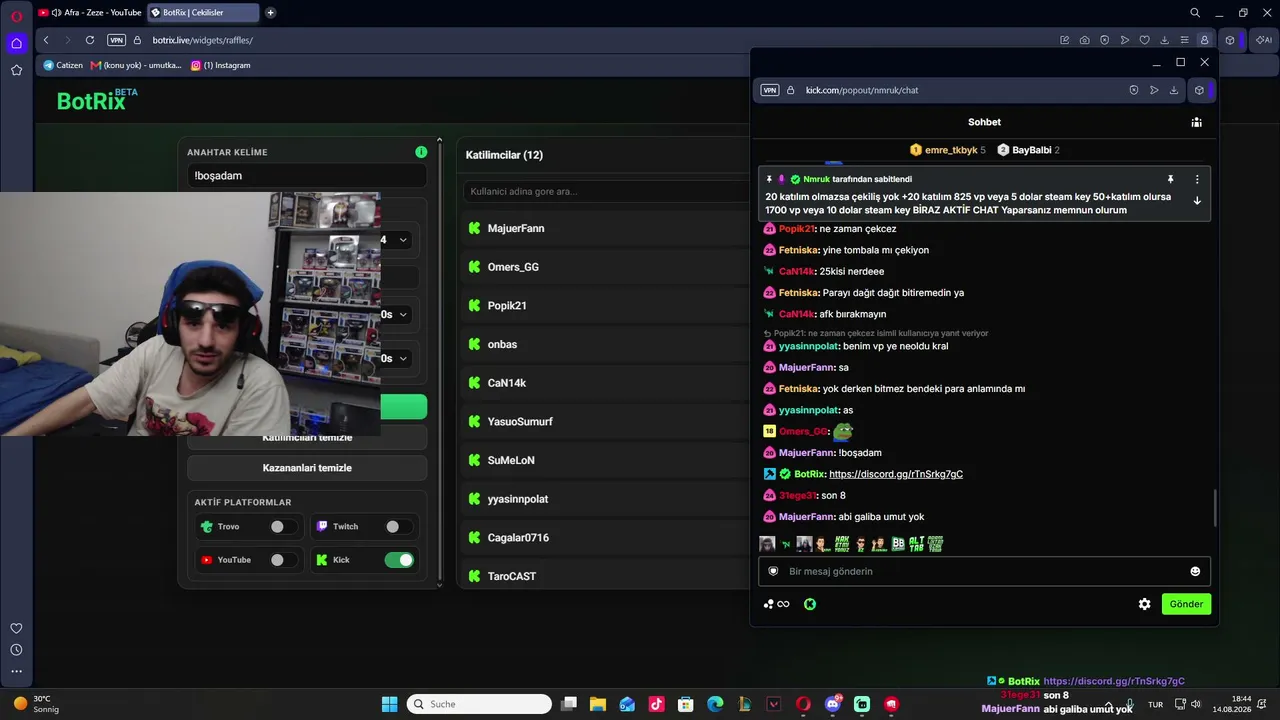
Task: Open the new tab plus button
Action: click(x=270, y=13)
